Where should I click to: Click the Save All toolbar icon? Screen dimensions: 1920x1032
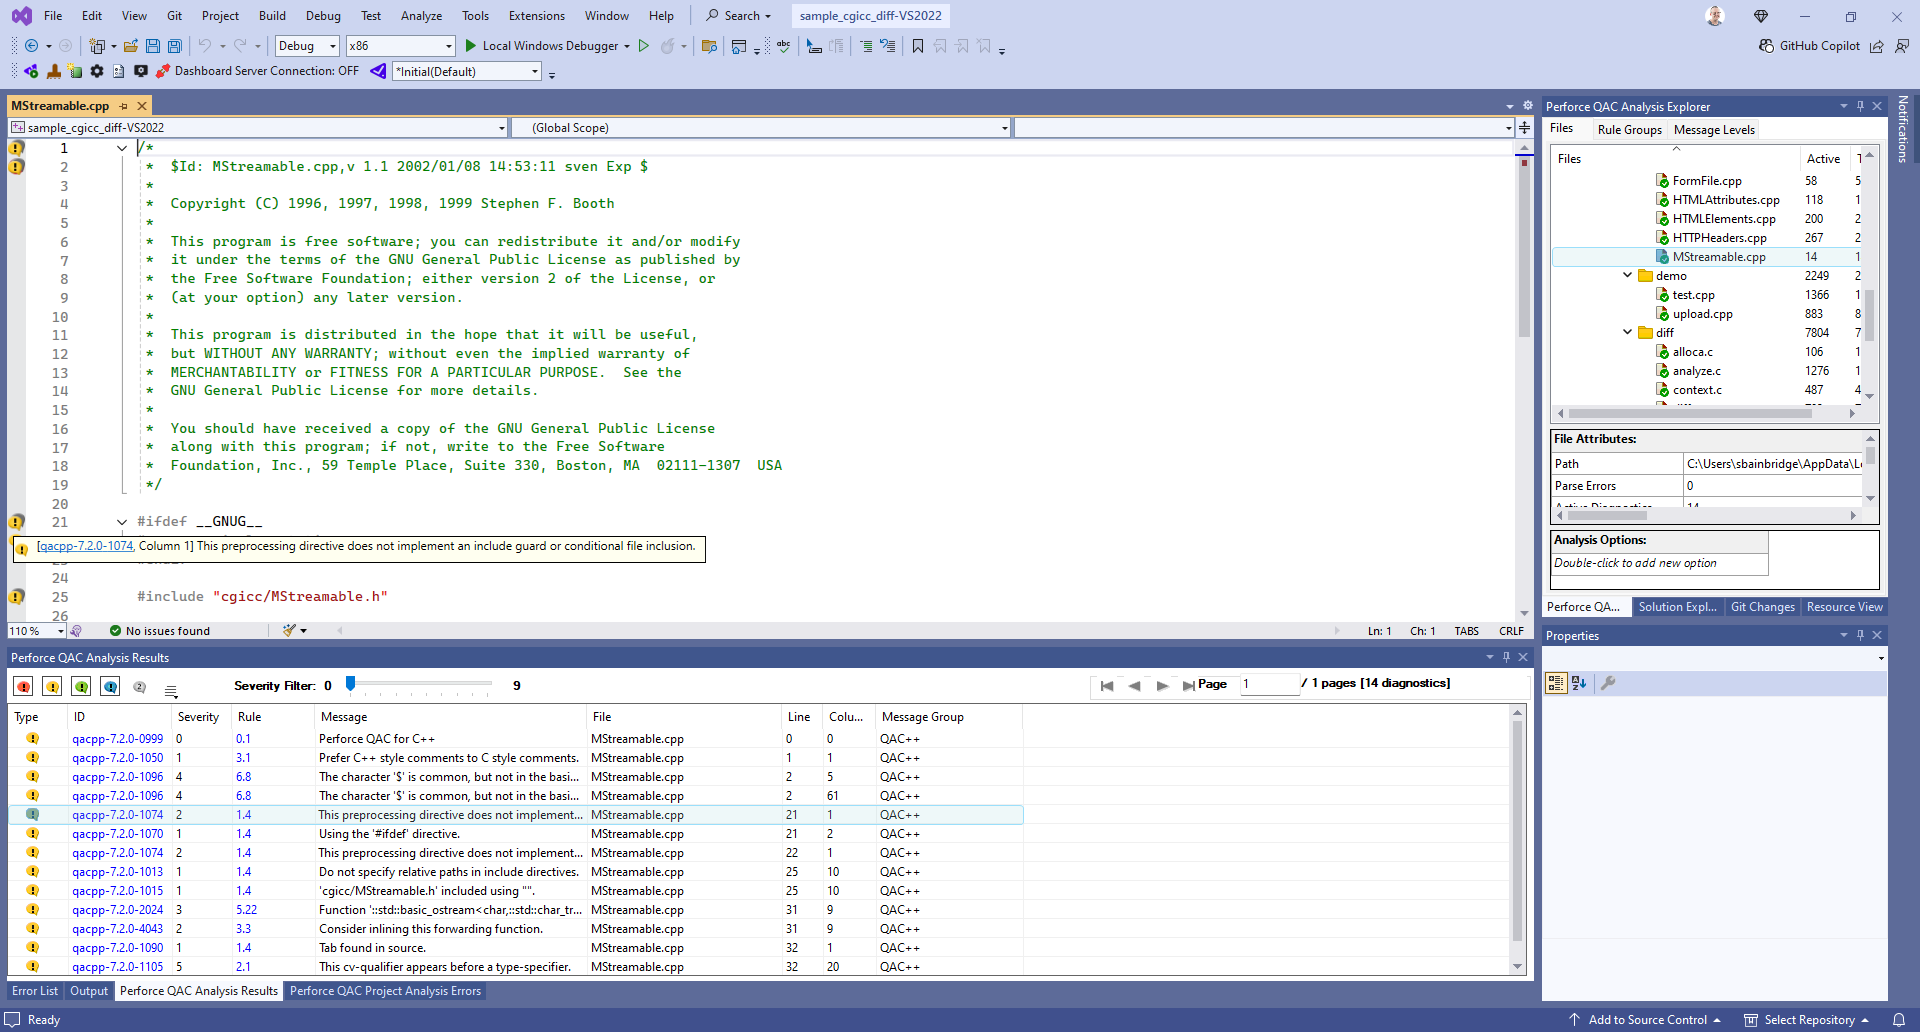(175, 46)
